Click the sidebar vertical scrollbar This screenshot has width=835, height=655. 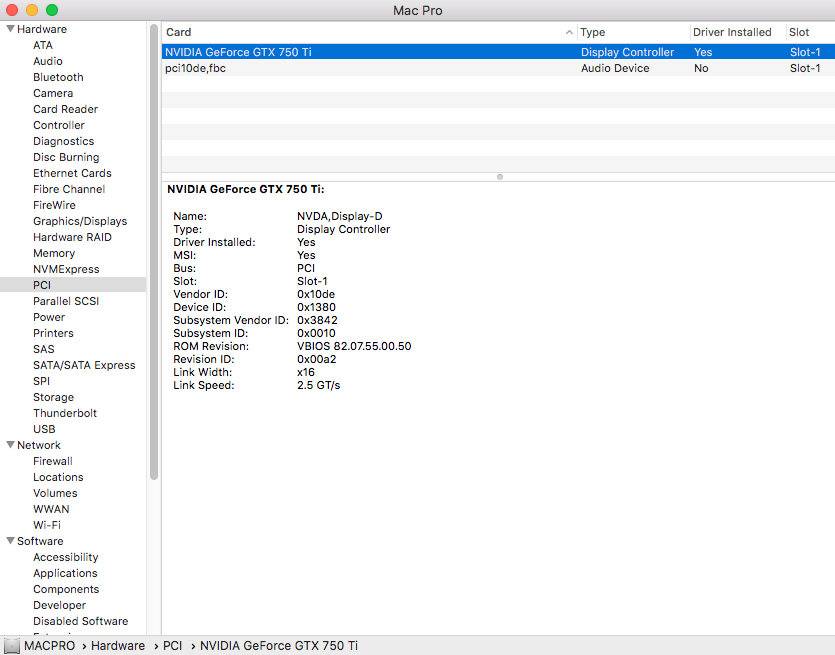click(x=154, y=252)
